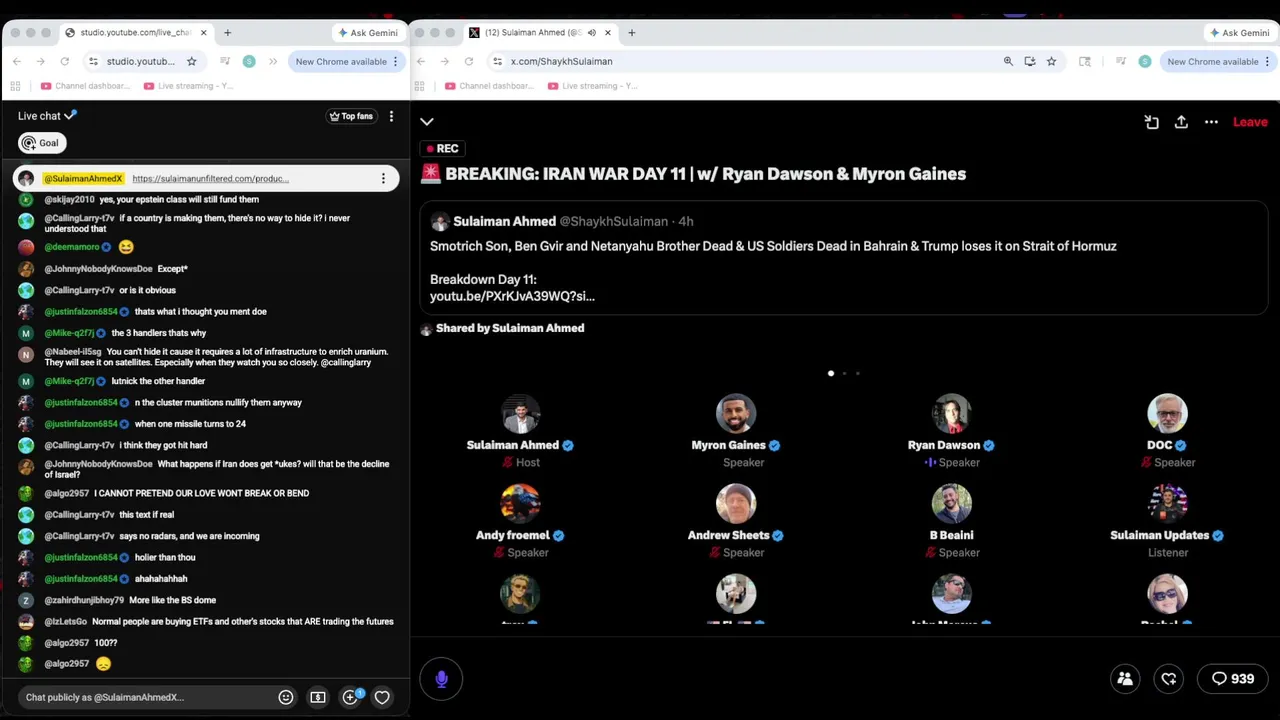This screenshot has height=720, width=1280.
Task: Open Andrew Sheets speaker avatar
Action: tap(736, 504)
